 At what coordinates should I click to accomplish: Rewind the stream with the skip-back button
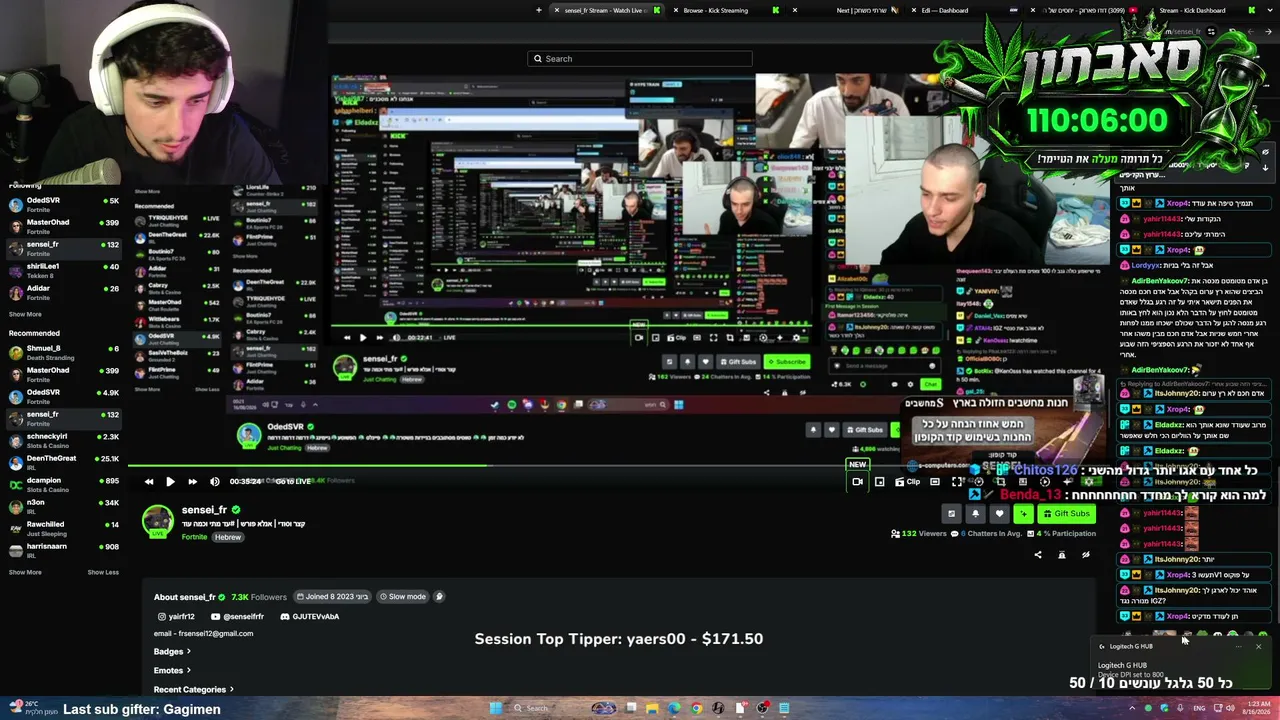point(149,481)
